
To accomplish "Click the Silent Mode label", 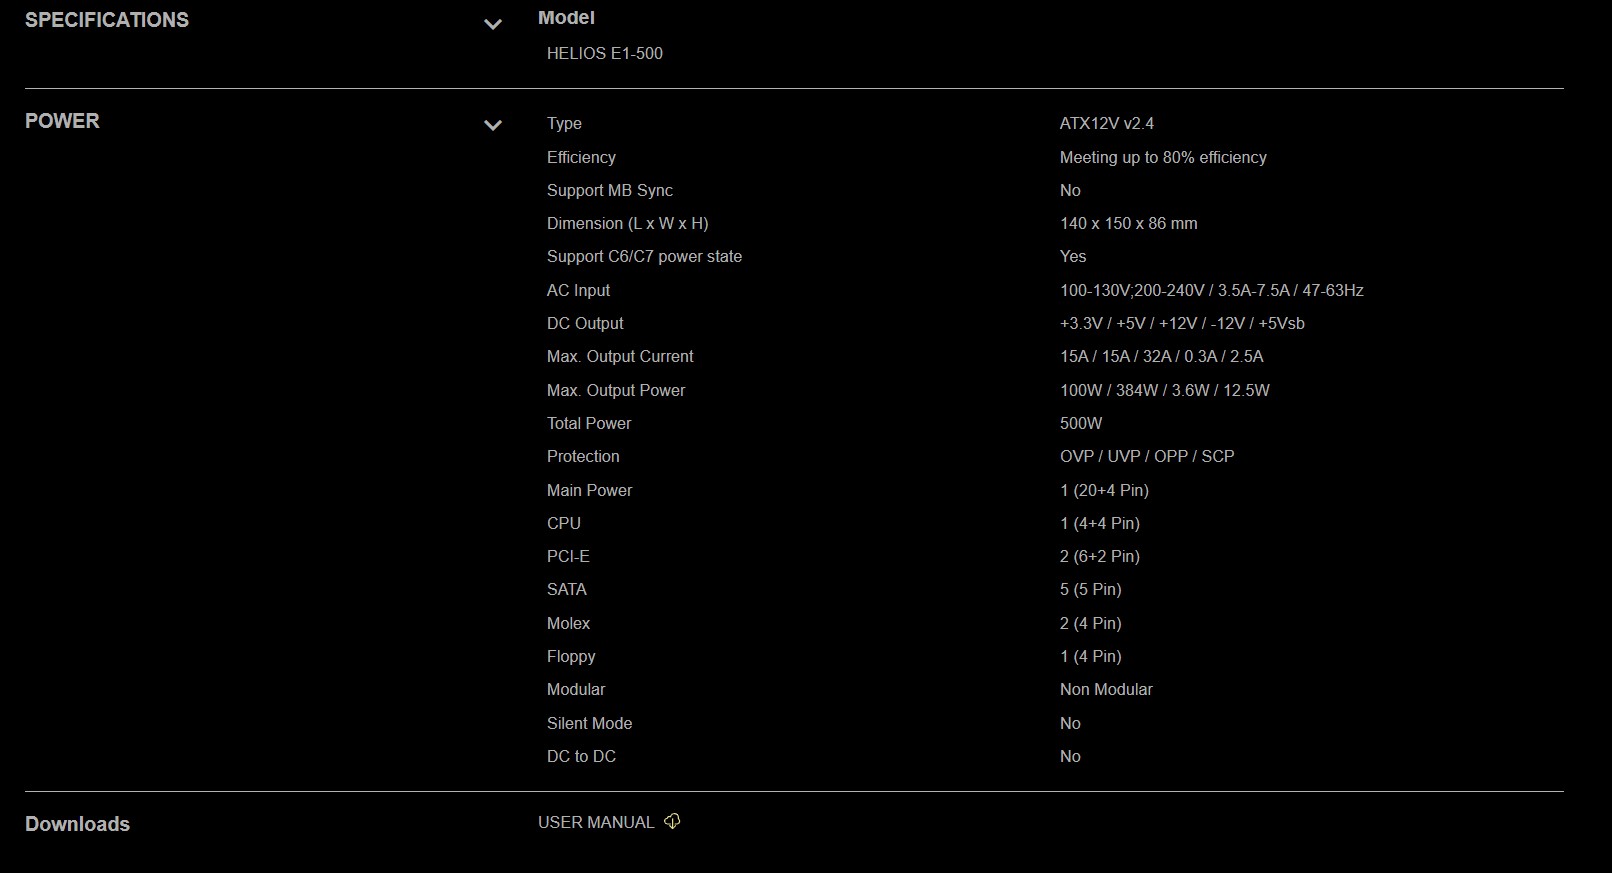I will (x=589, y=723).
